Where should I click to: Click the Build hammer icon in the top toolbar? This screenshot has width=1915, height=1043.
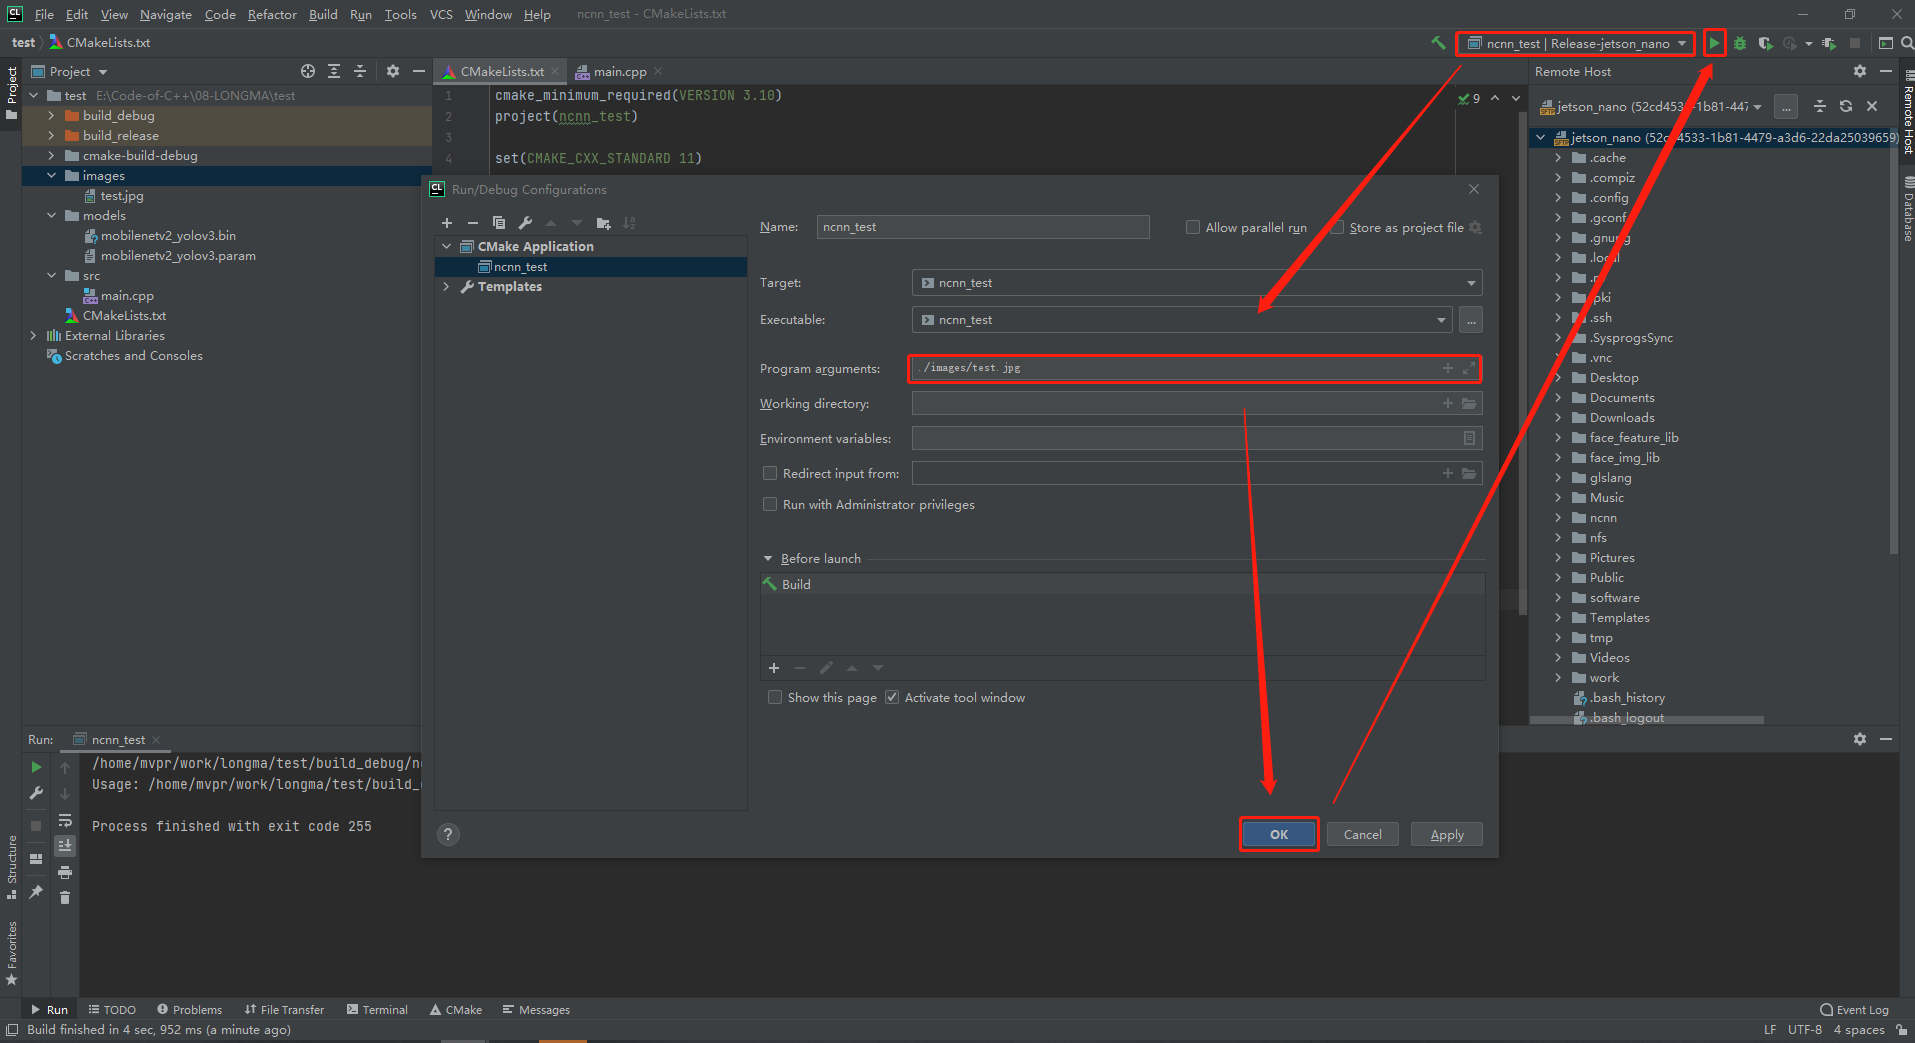point(1438,43)
